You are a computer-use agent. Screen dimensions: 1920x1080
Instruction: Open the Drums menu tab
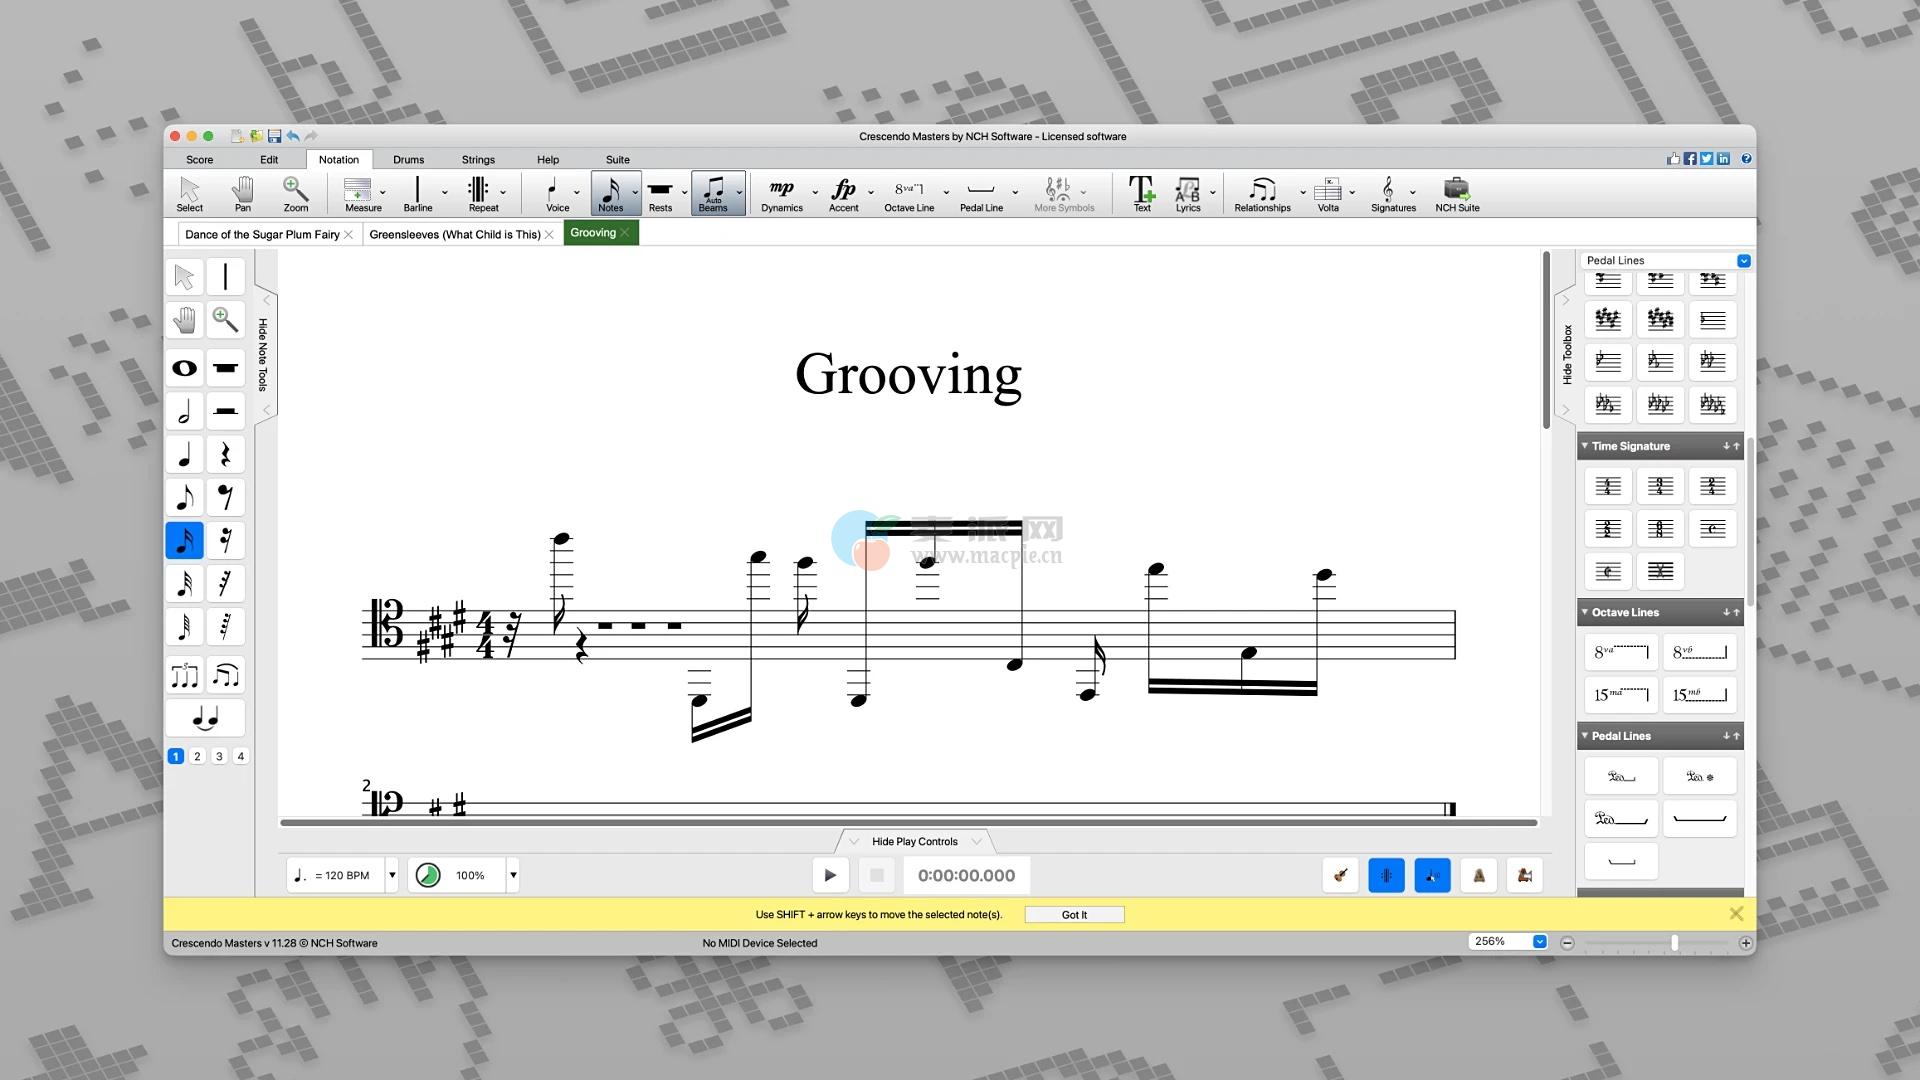[408, 160]
